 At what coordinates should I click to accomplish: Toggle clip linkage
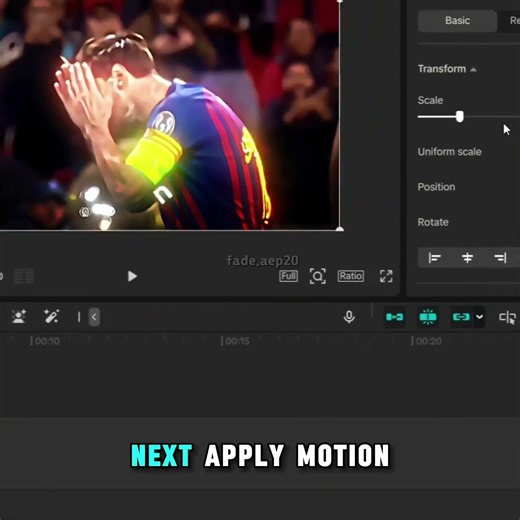tap(461, 317)
